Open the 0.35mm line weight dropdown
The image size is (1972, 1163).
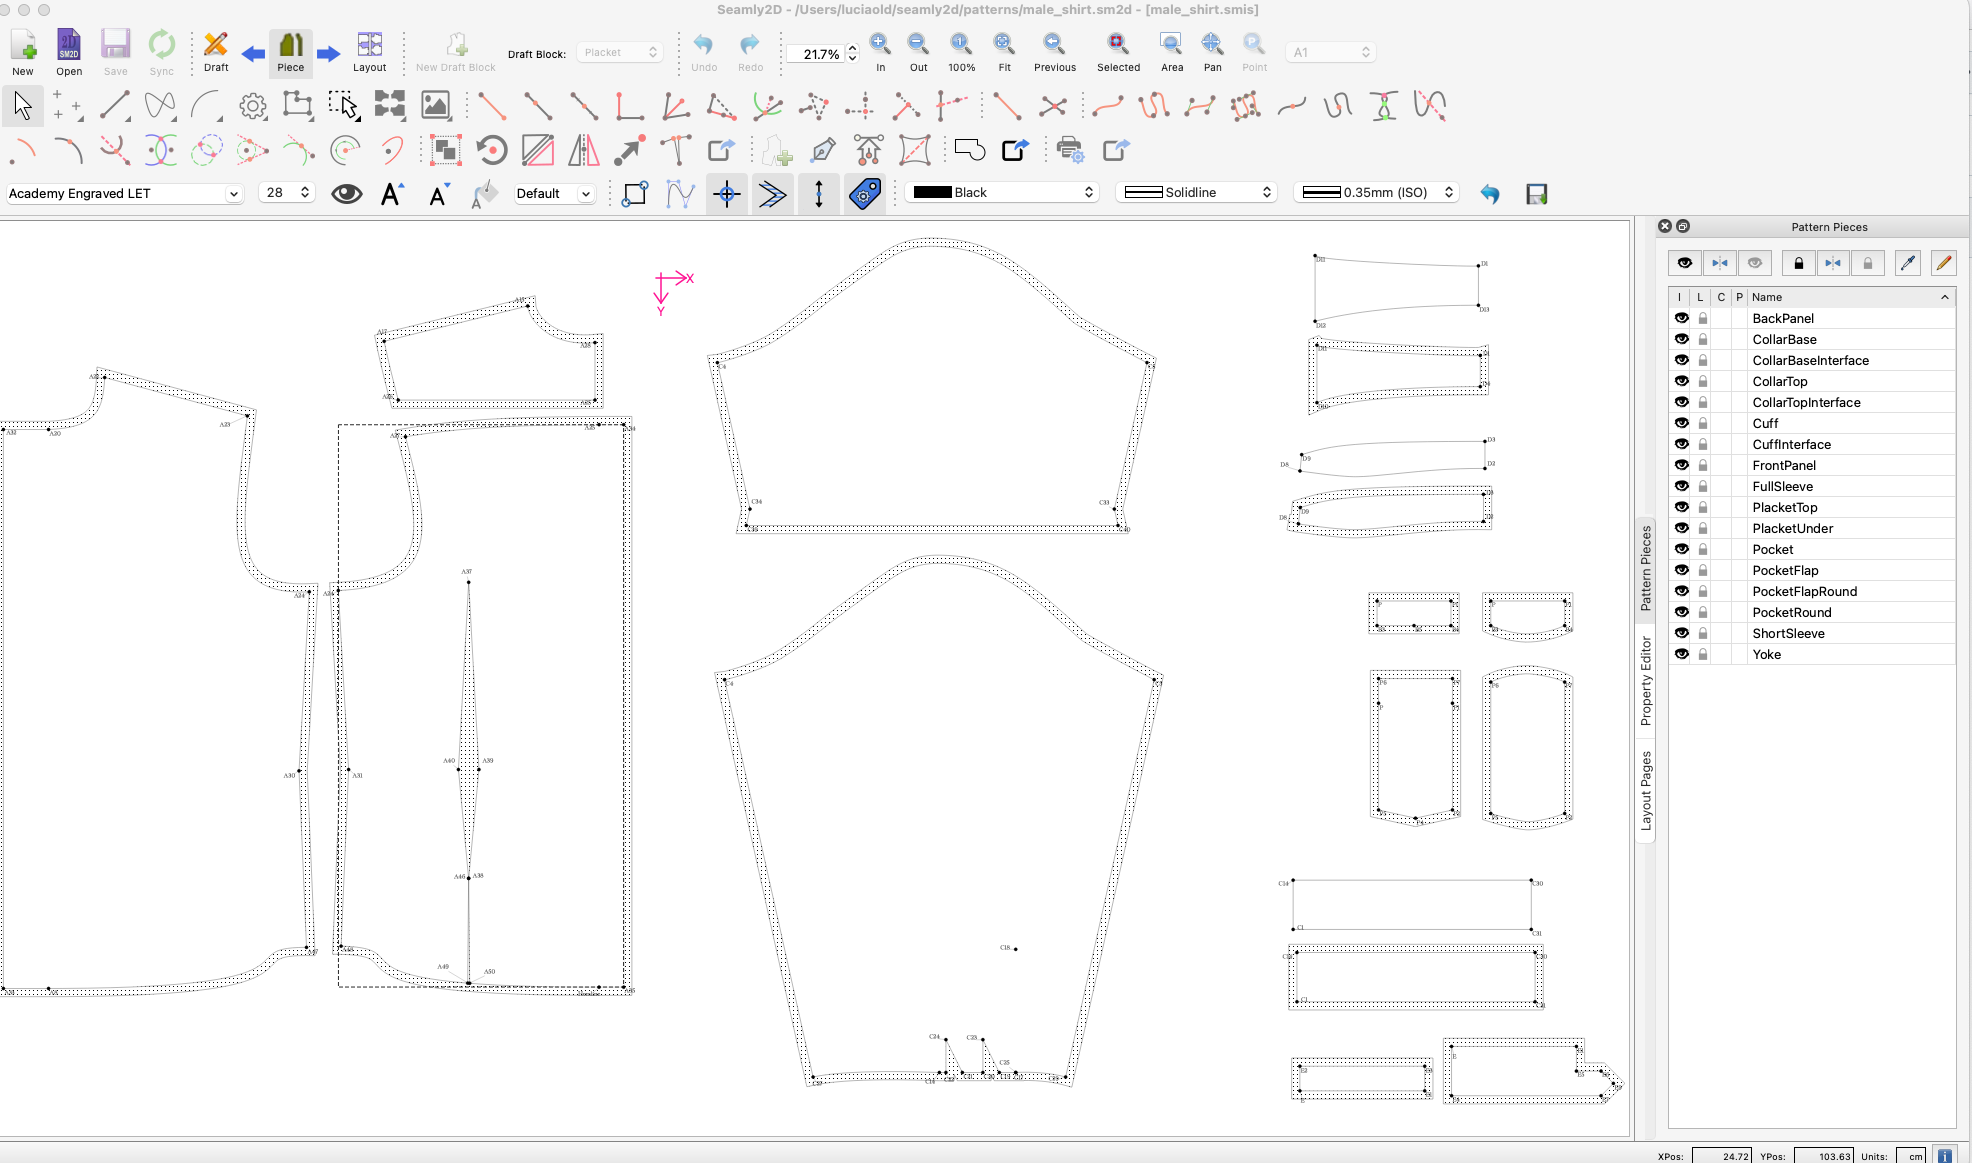tap(1376, 192)
